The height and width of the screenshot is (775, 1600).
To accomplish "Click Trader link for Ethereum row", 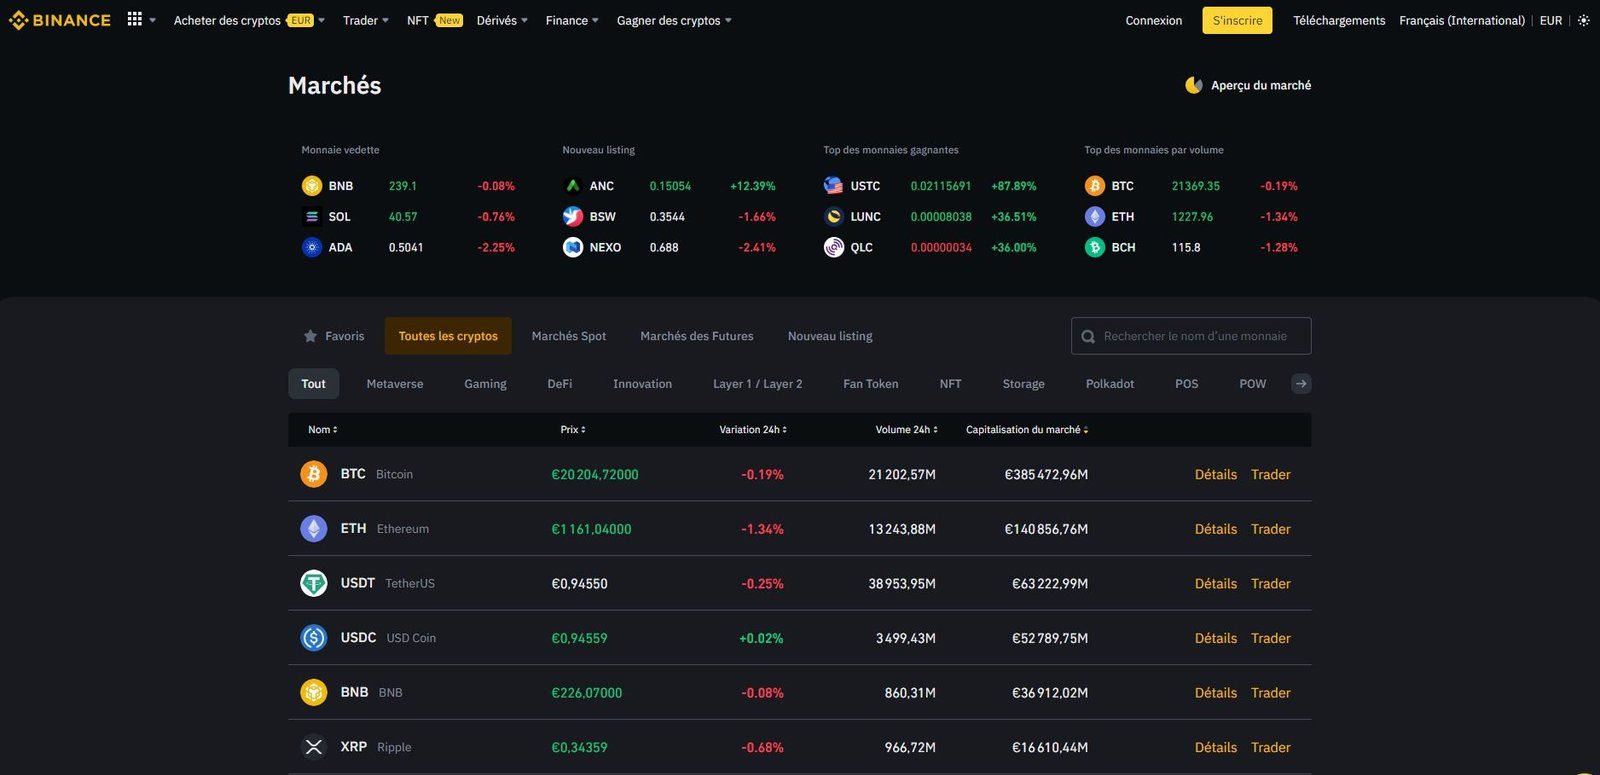I will [x=1271, y=529].
